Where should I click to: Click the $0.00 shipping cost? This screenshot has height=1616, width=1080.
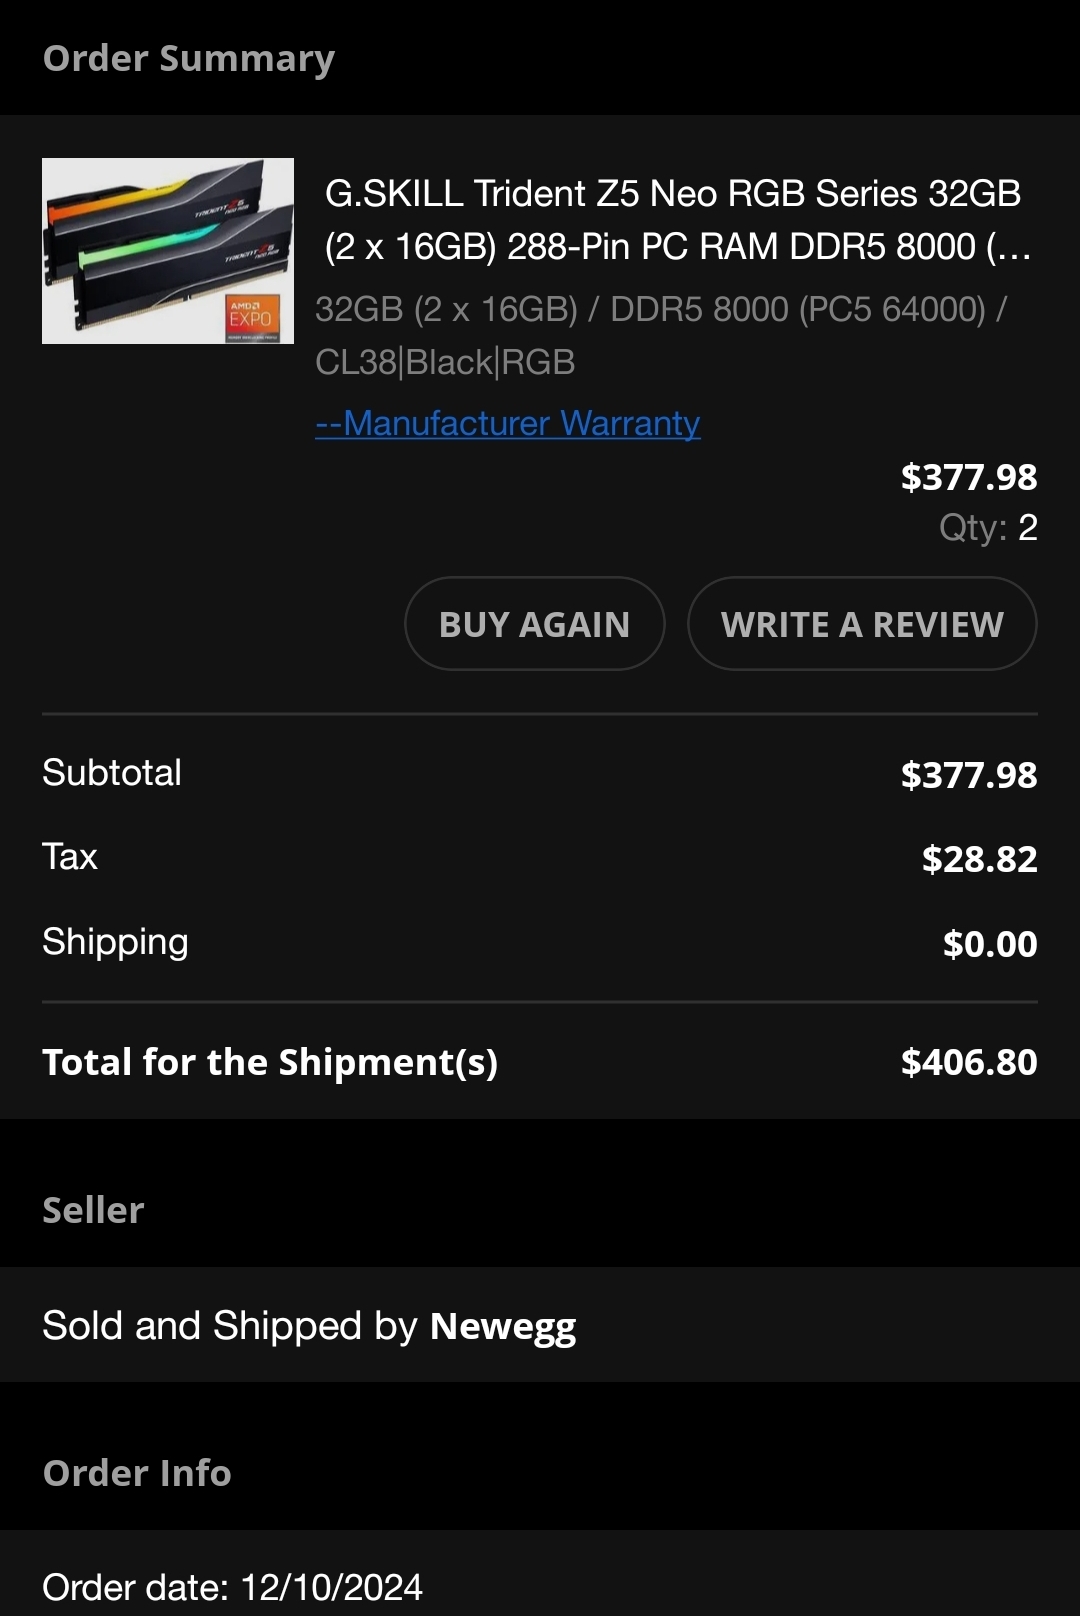(x=989, y=944)
